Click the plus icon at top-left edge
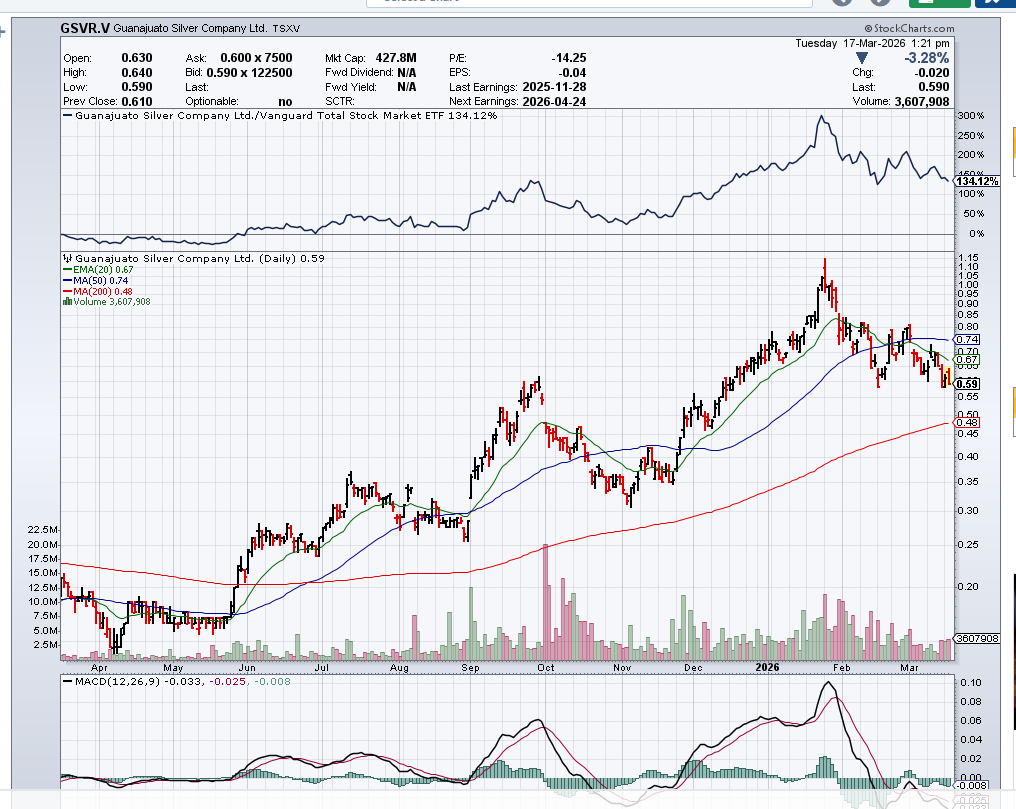This screenshot has height=809, width=1016. click(x=3, y=31)
